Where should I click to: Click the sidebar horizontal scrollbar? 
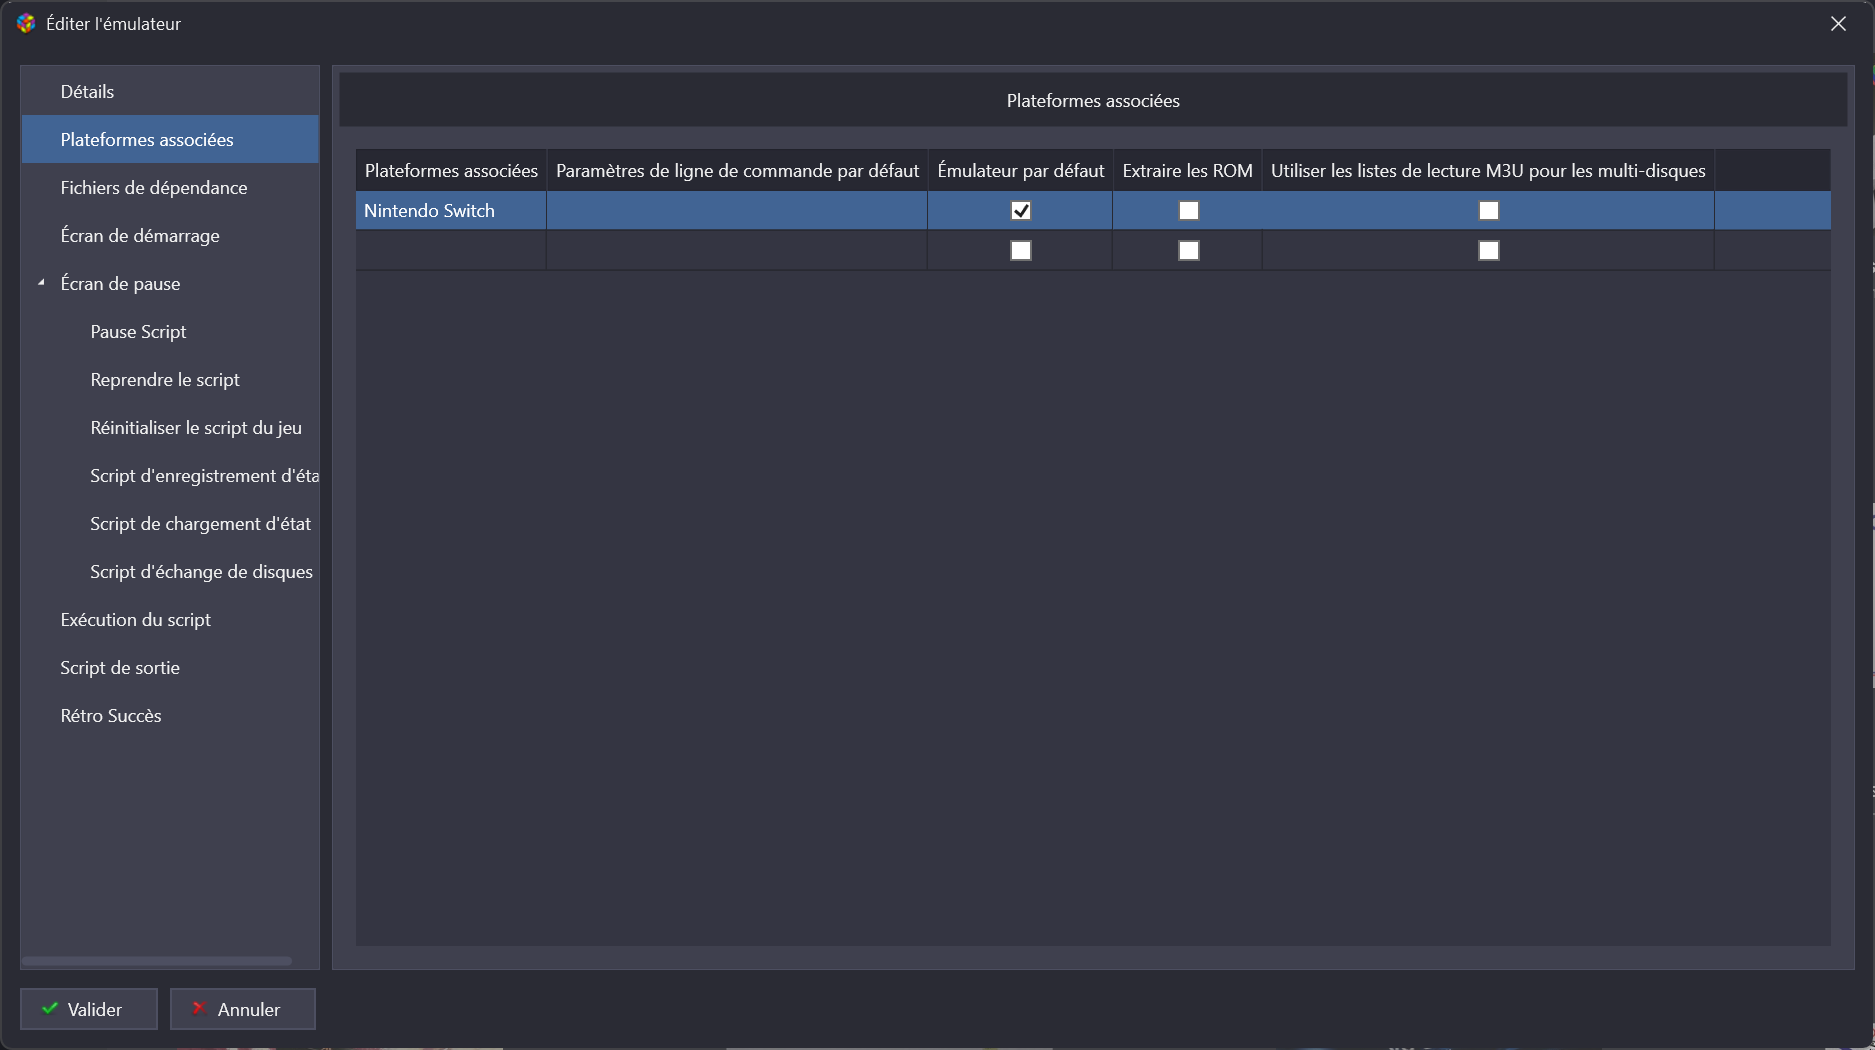coord(157,961)
